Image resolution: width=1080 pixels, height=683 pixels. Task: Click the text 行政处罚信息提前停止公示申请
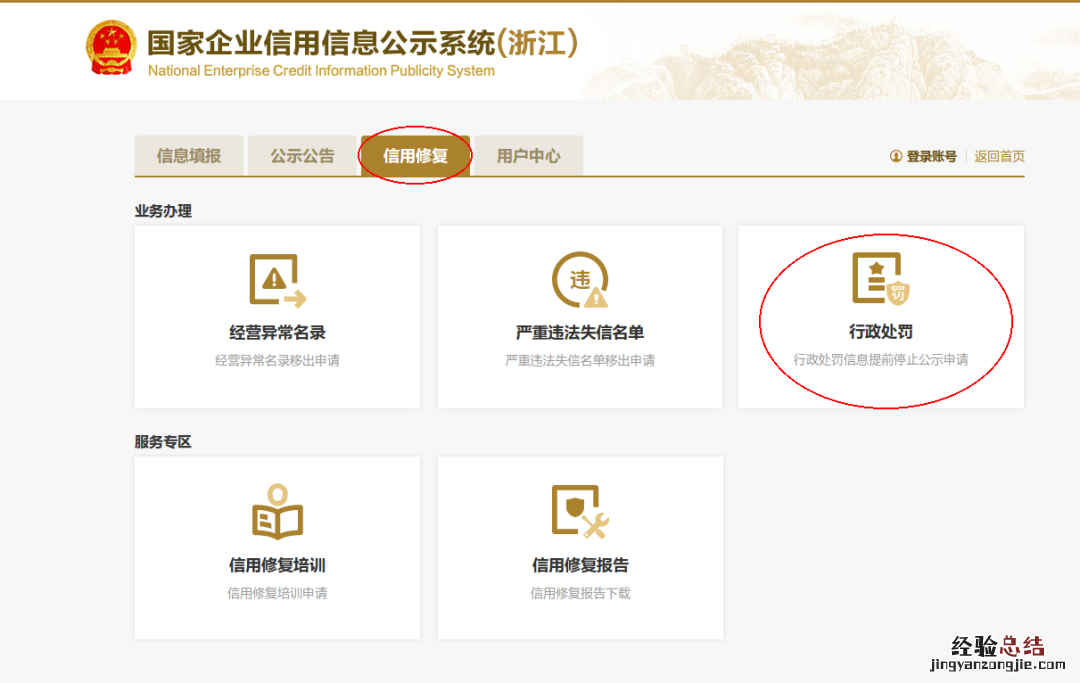(x=881, y=359)
